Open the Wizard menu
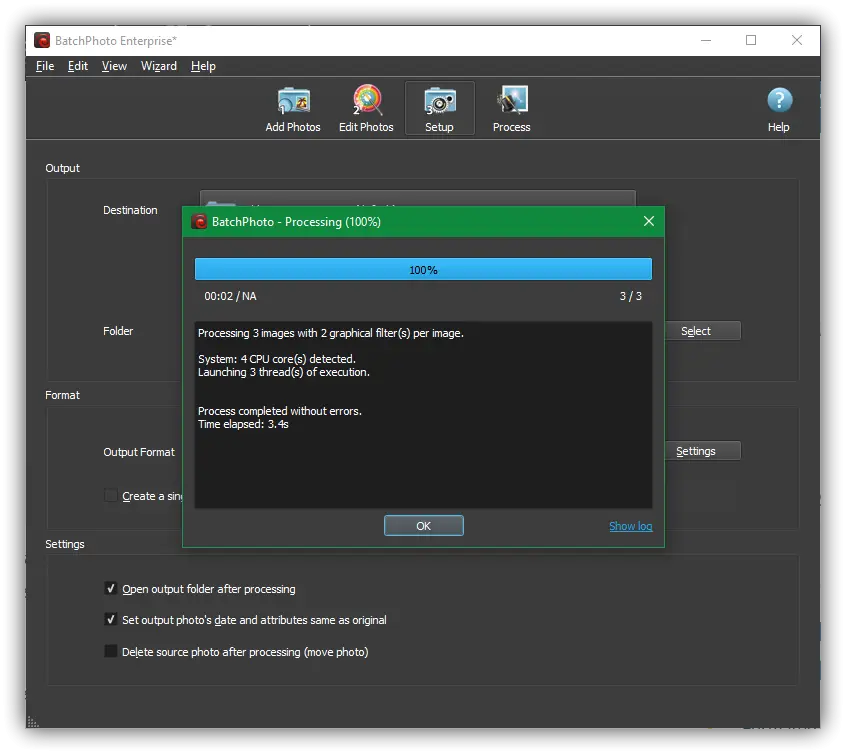846x754 pixels. 159,66
